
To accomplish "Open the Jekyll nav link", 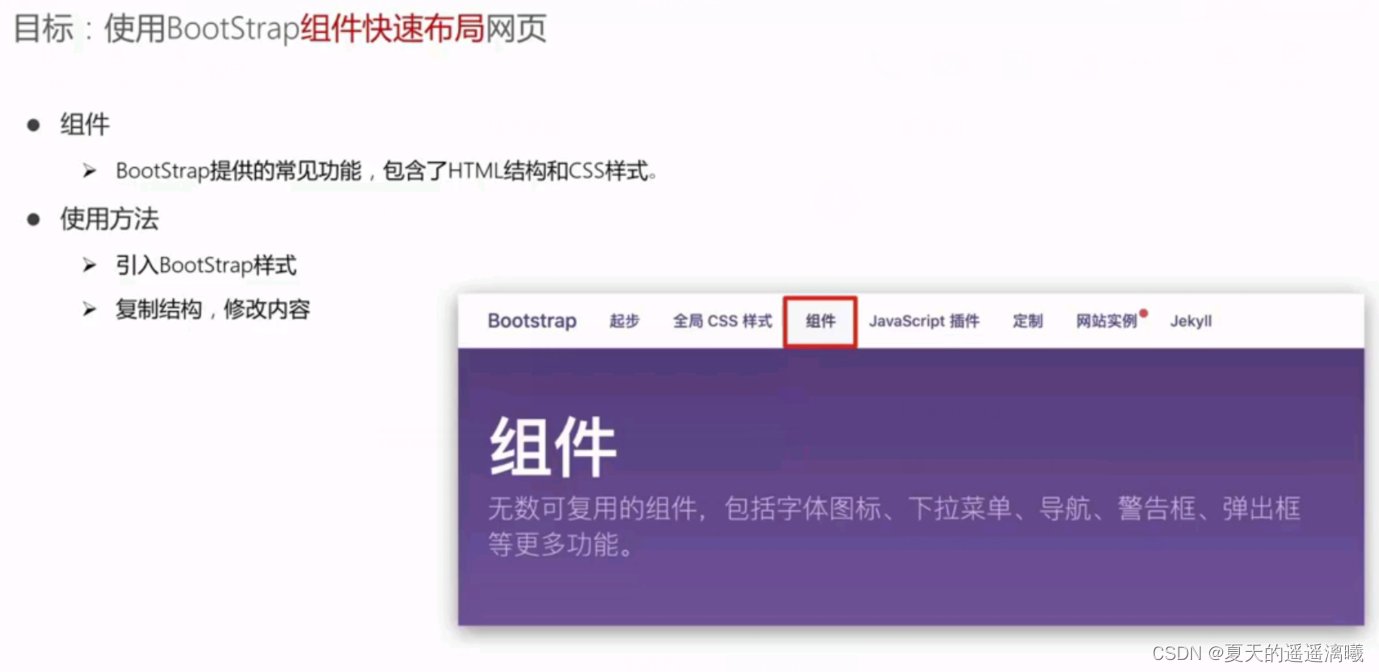I will [x=1191, y=321].
